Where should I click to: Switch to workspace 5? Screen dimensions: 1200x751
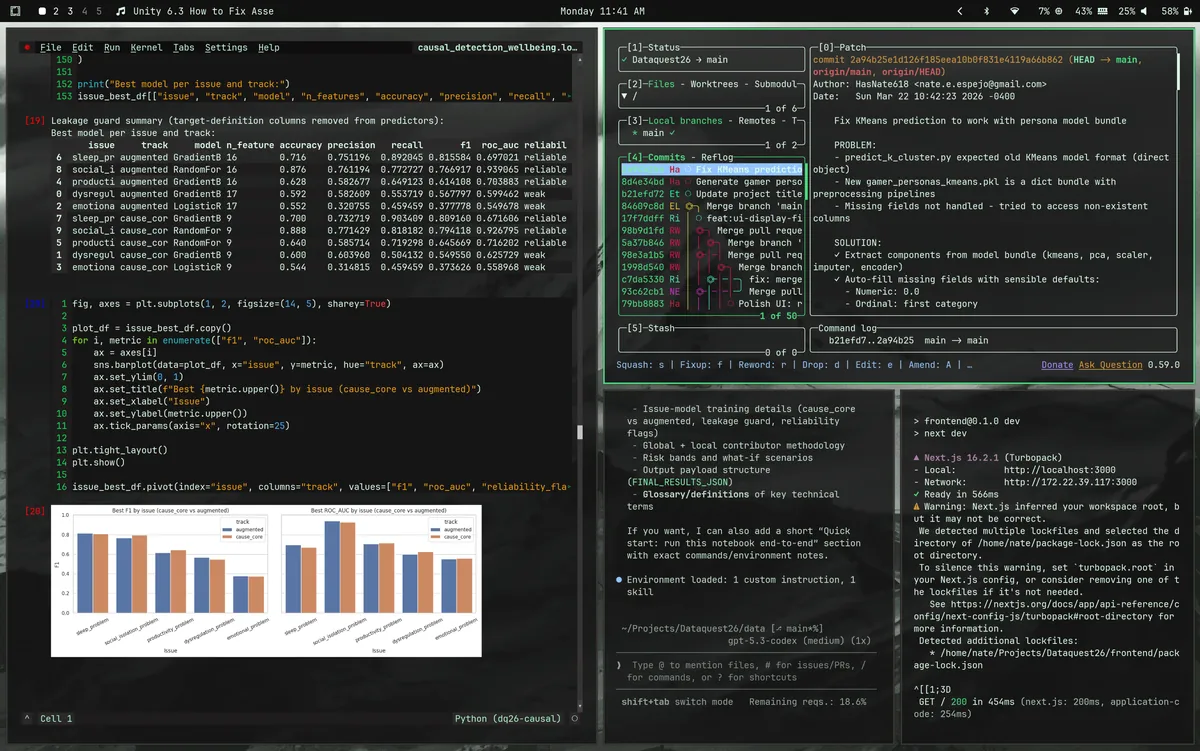click(98, 11)
